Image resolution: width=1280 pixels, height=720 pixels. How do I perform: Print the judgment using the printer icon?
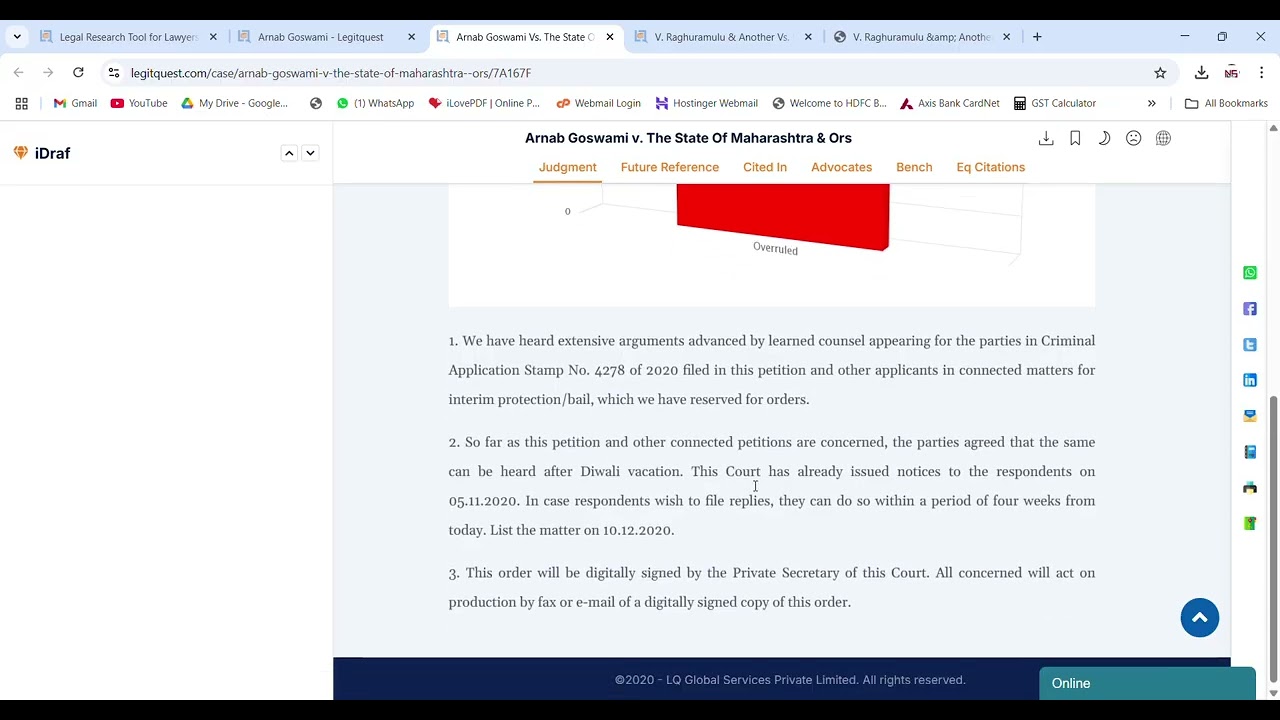1250,488
